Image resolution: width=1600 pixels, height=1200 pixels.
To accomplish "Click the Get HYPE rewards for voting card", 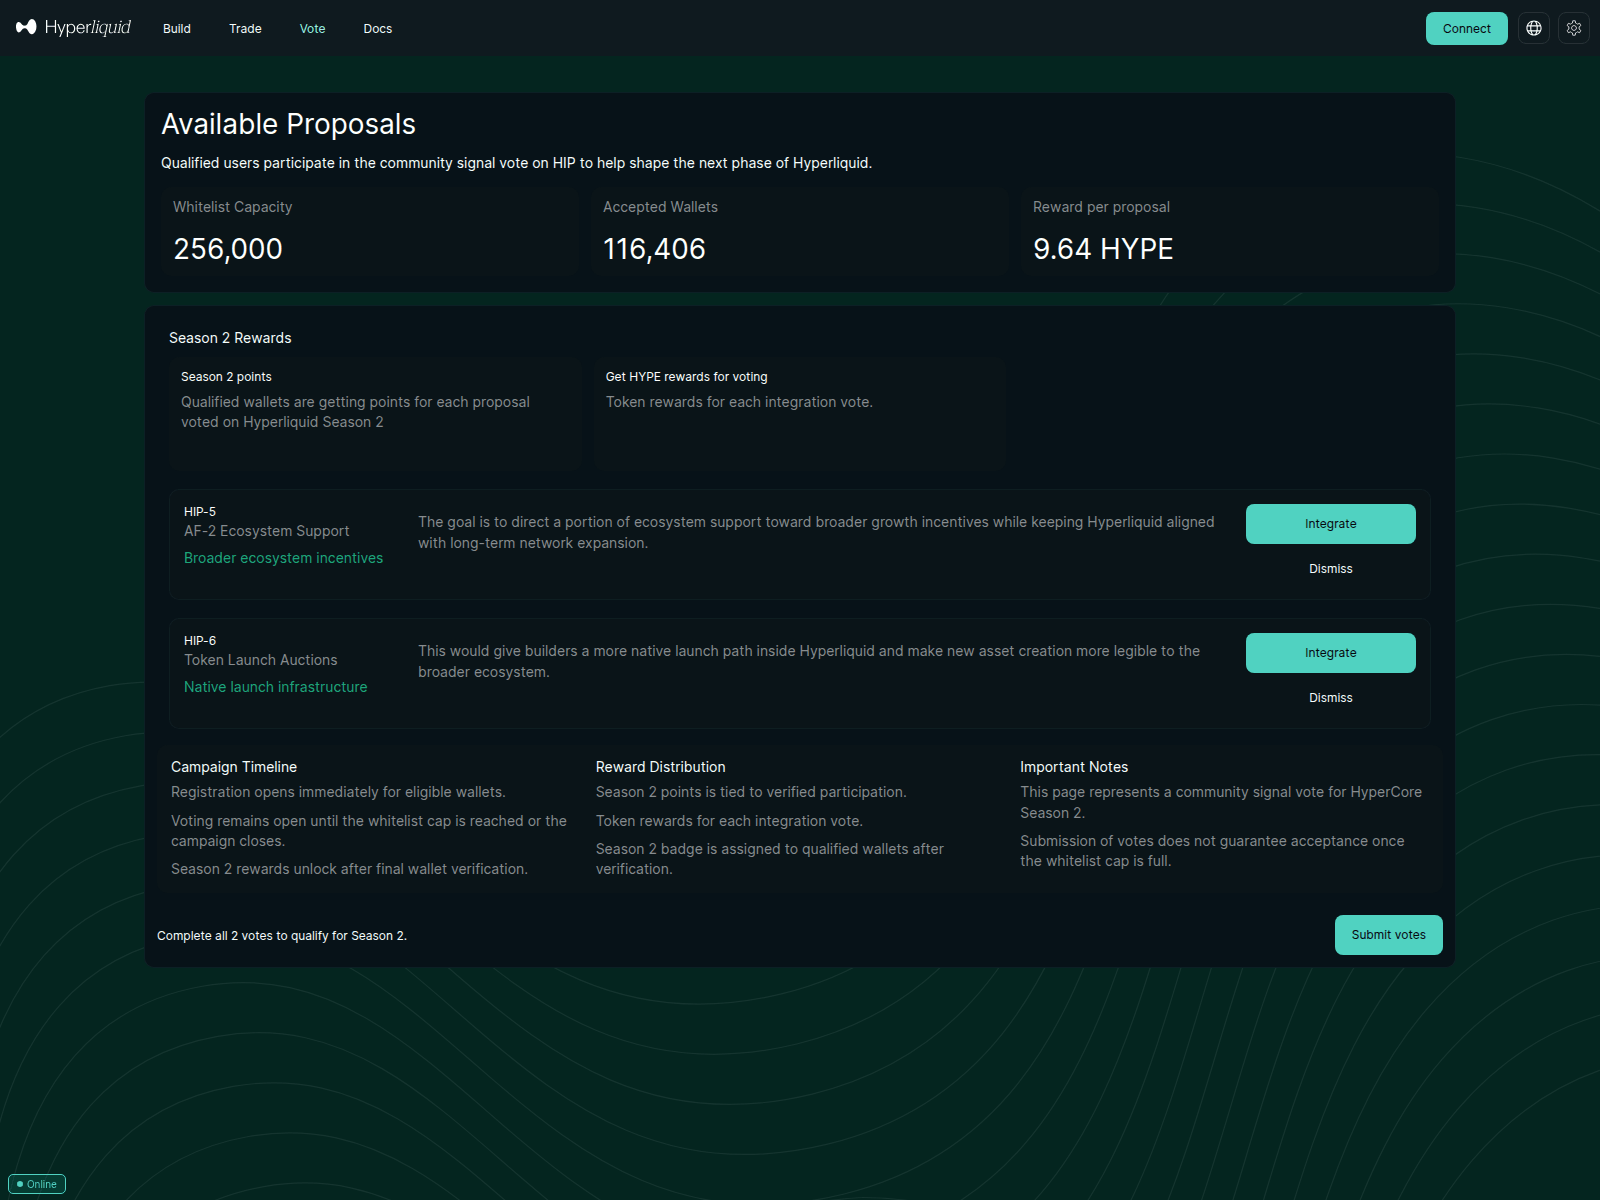I will point(800,413).
